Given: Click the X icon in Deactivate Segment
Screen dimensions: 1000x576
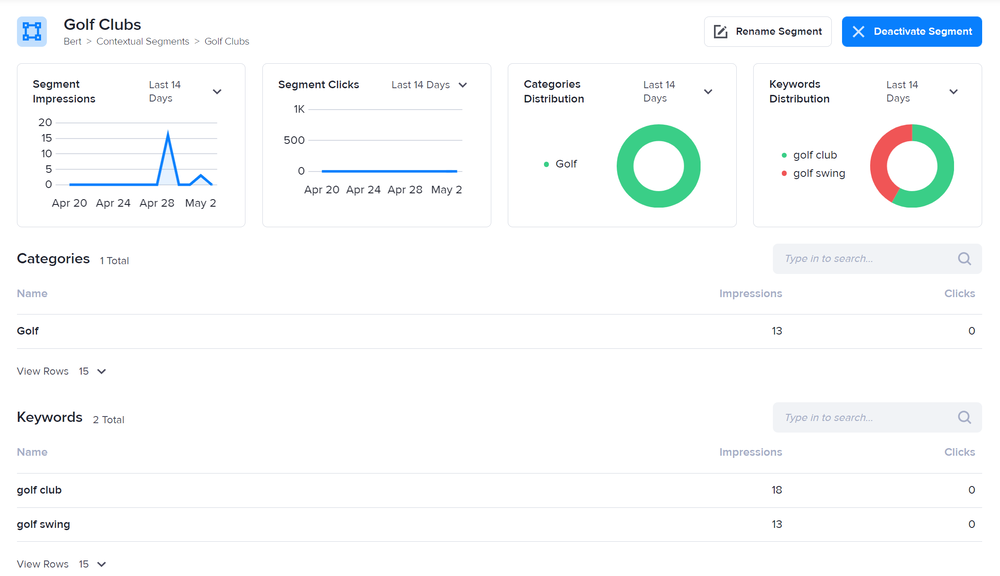Looking at the screenshot, I should (x=858, y=32).
